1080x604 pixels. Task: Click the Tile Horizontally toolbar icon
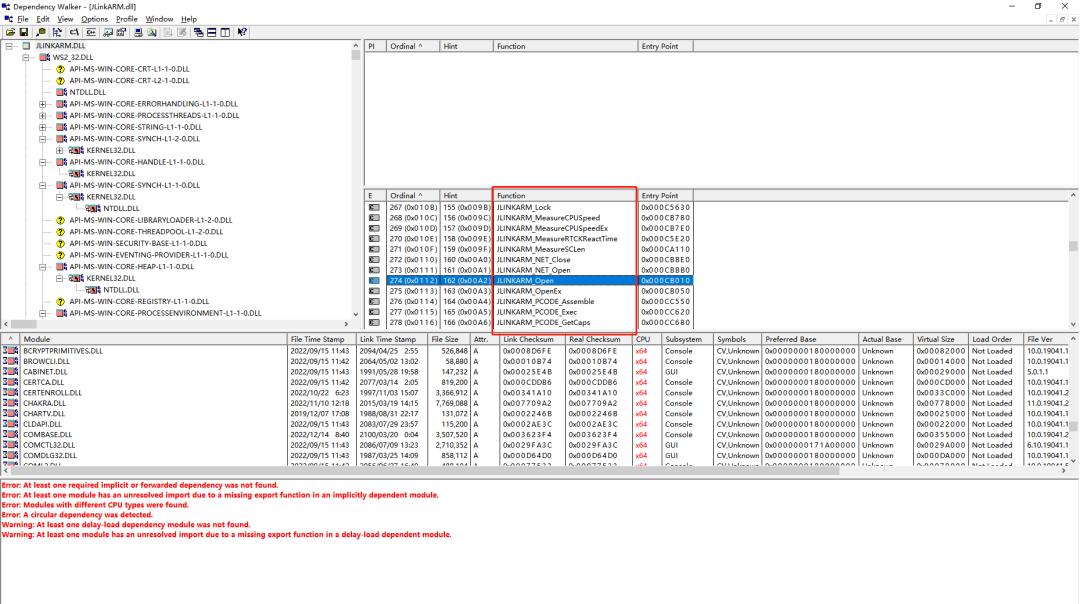pyautogui.click(x=211, y=32)
